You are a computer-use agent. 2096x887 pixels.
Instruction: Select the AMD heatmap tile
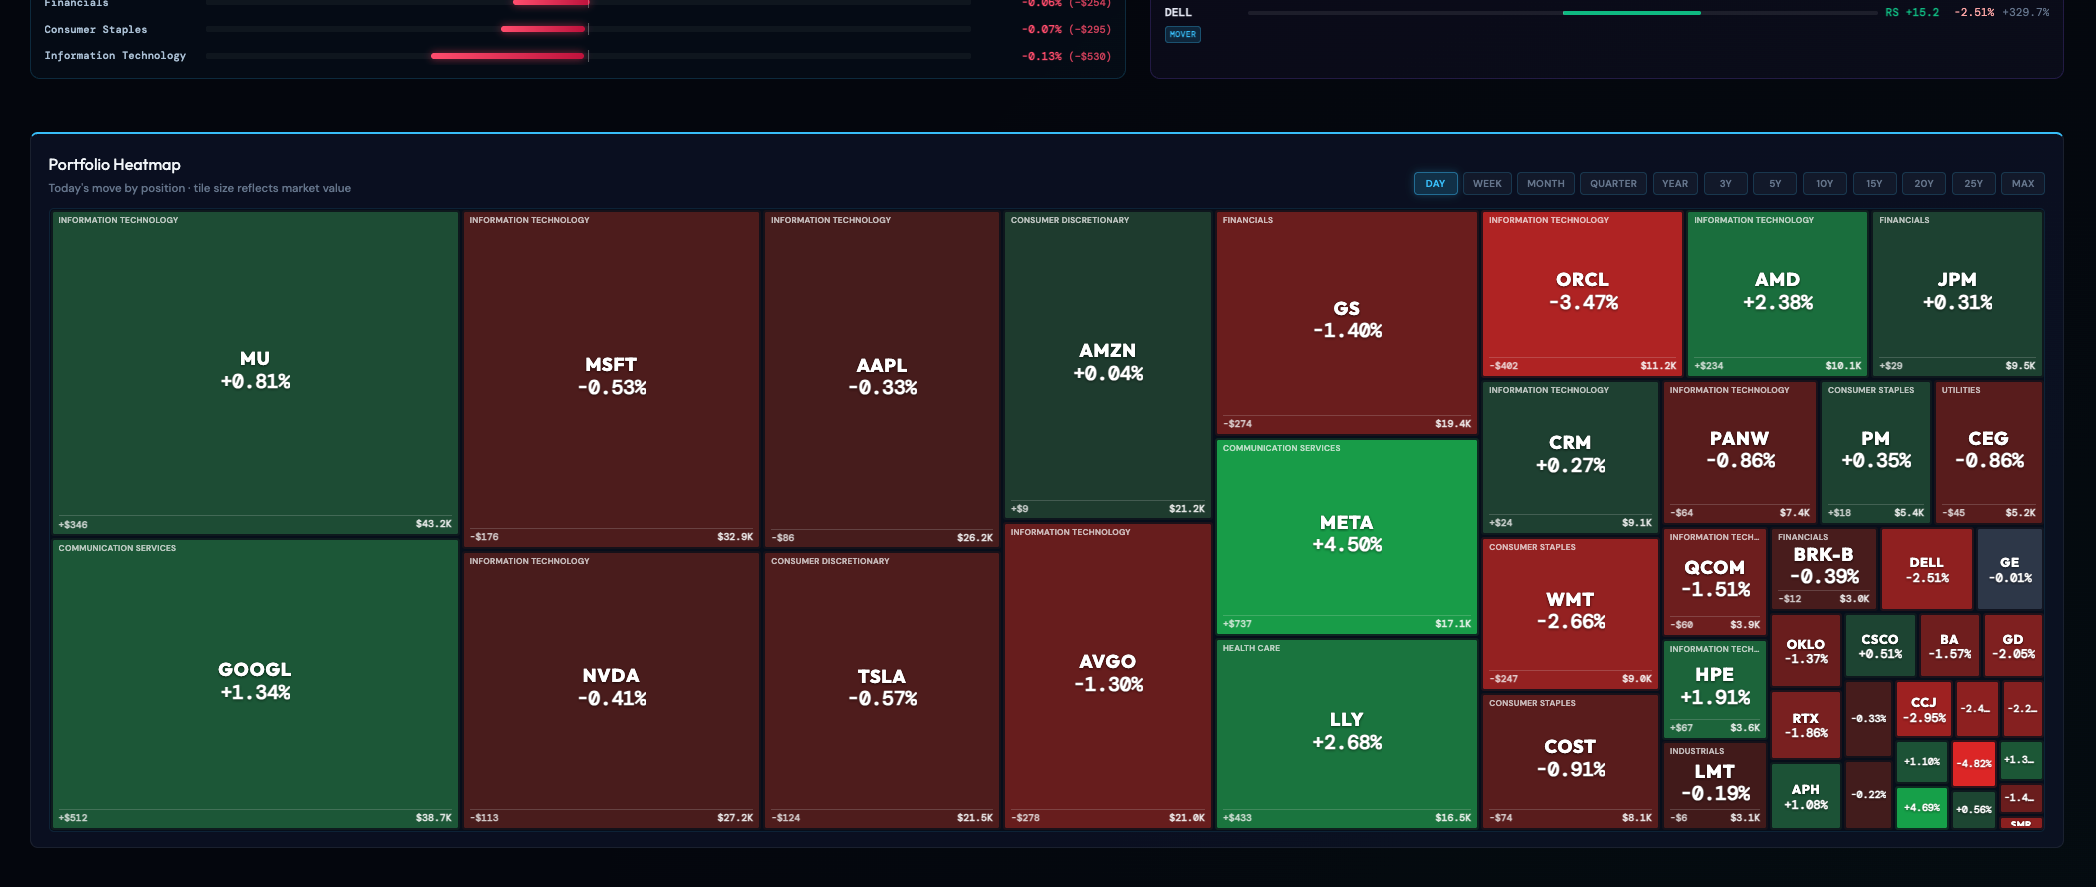1777,293
